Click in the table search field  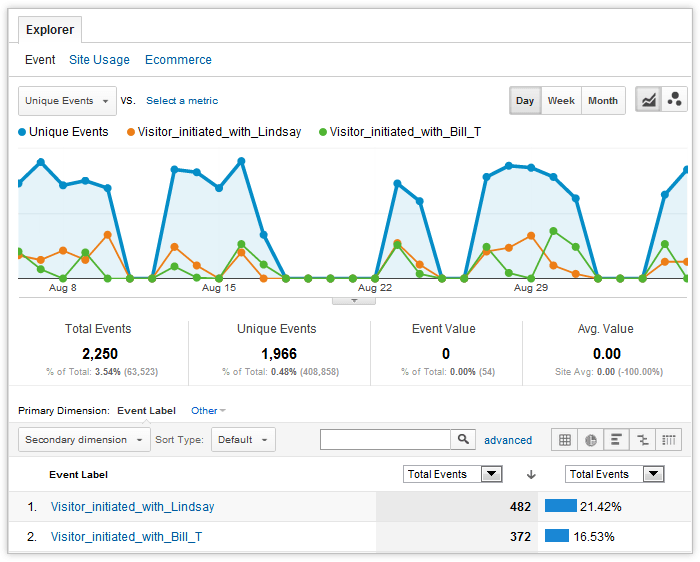[385, 439]
